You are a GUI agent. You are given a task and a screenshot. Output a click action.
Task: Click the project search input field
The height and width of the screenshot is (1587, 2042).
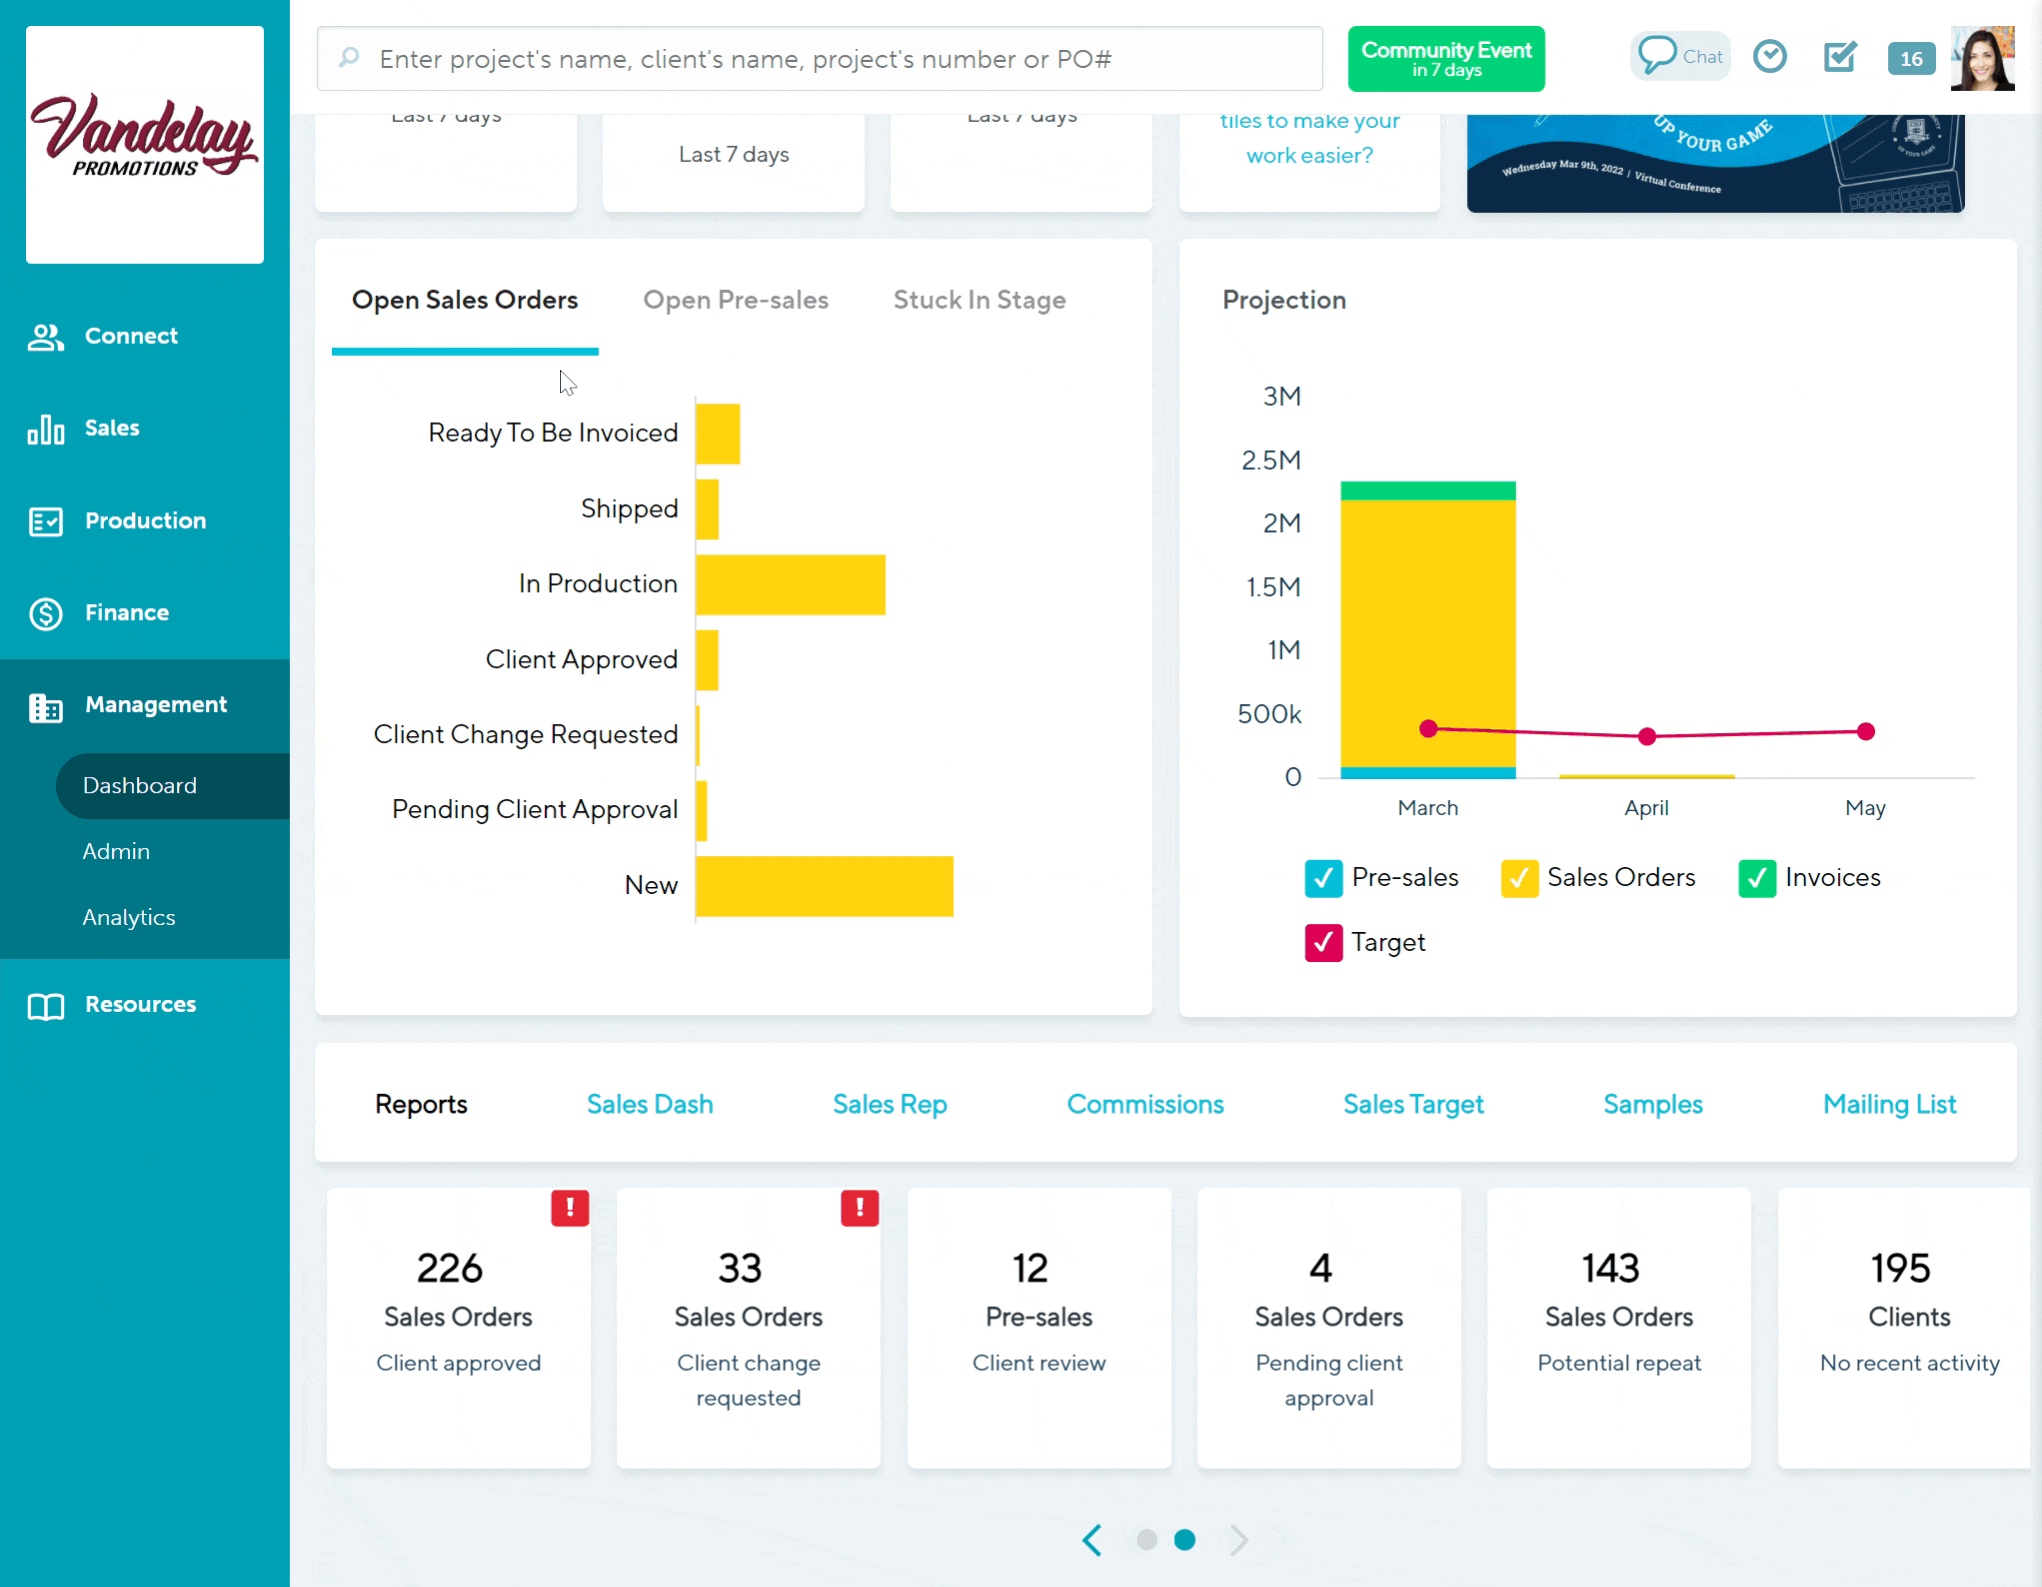point(820,59)
